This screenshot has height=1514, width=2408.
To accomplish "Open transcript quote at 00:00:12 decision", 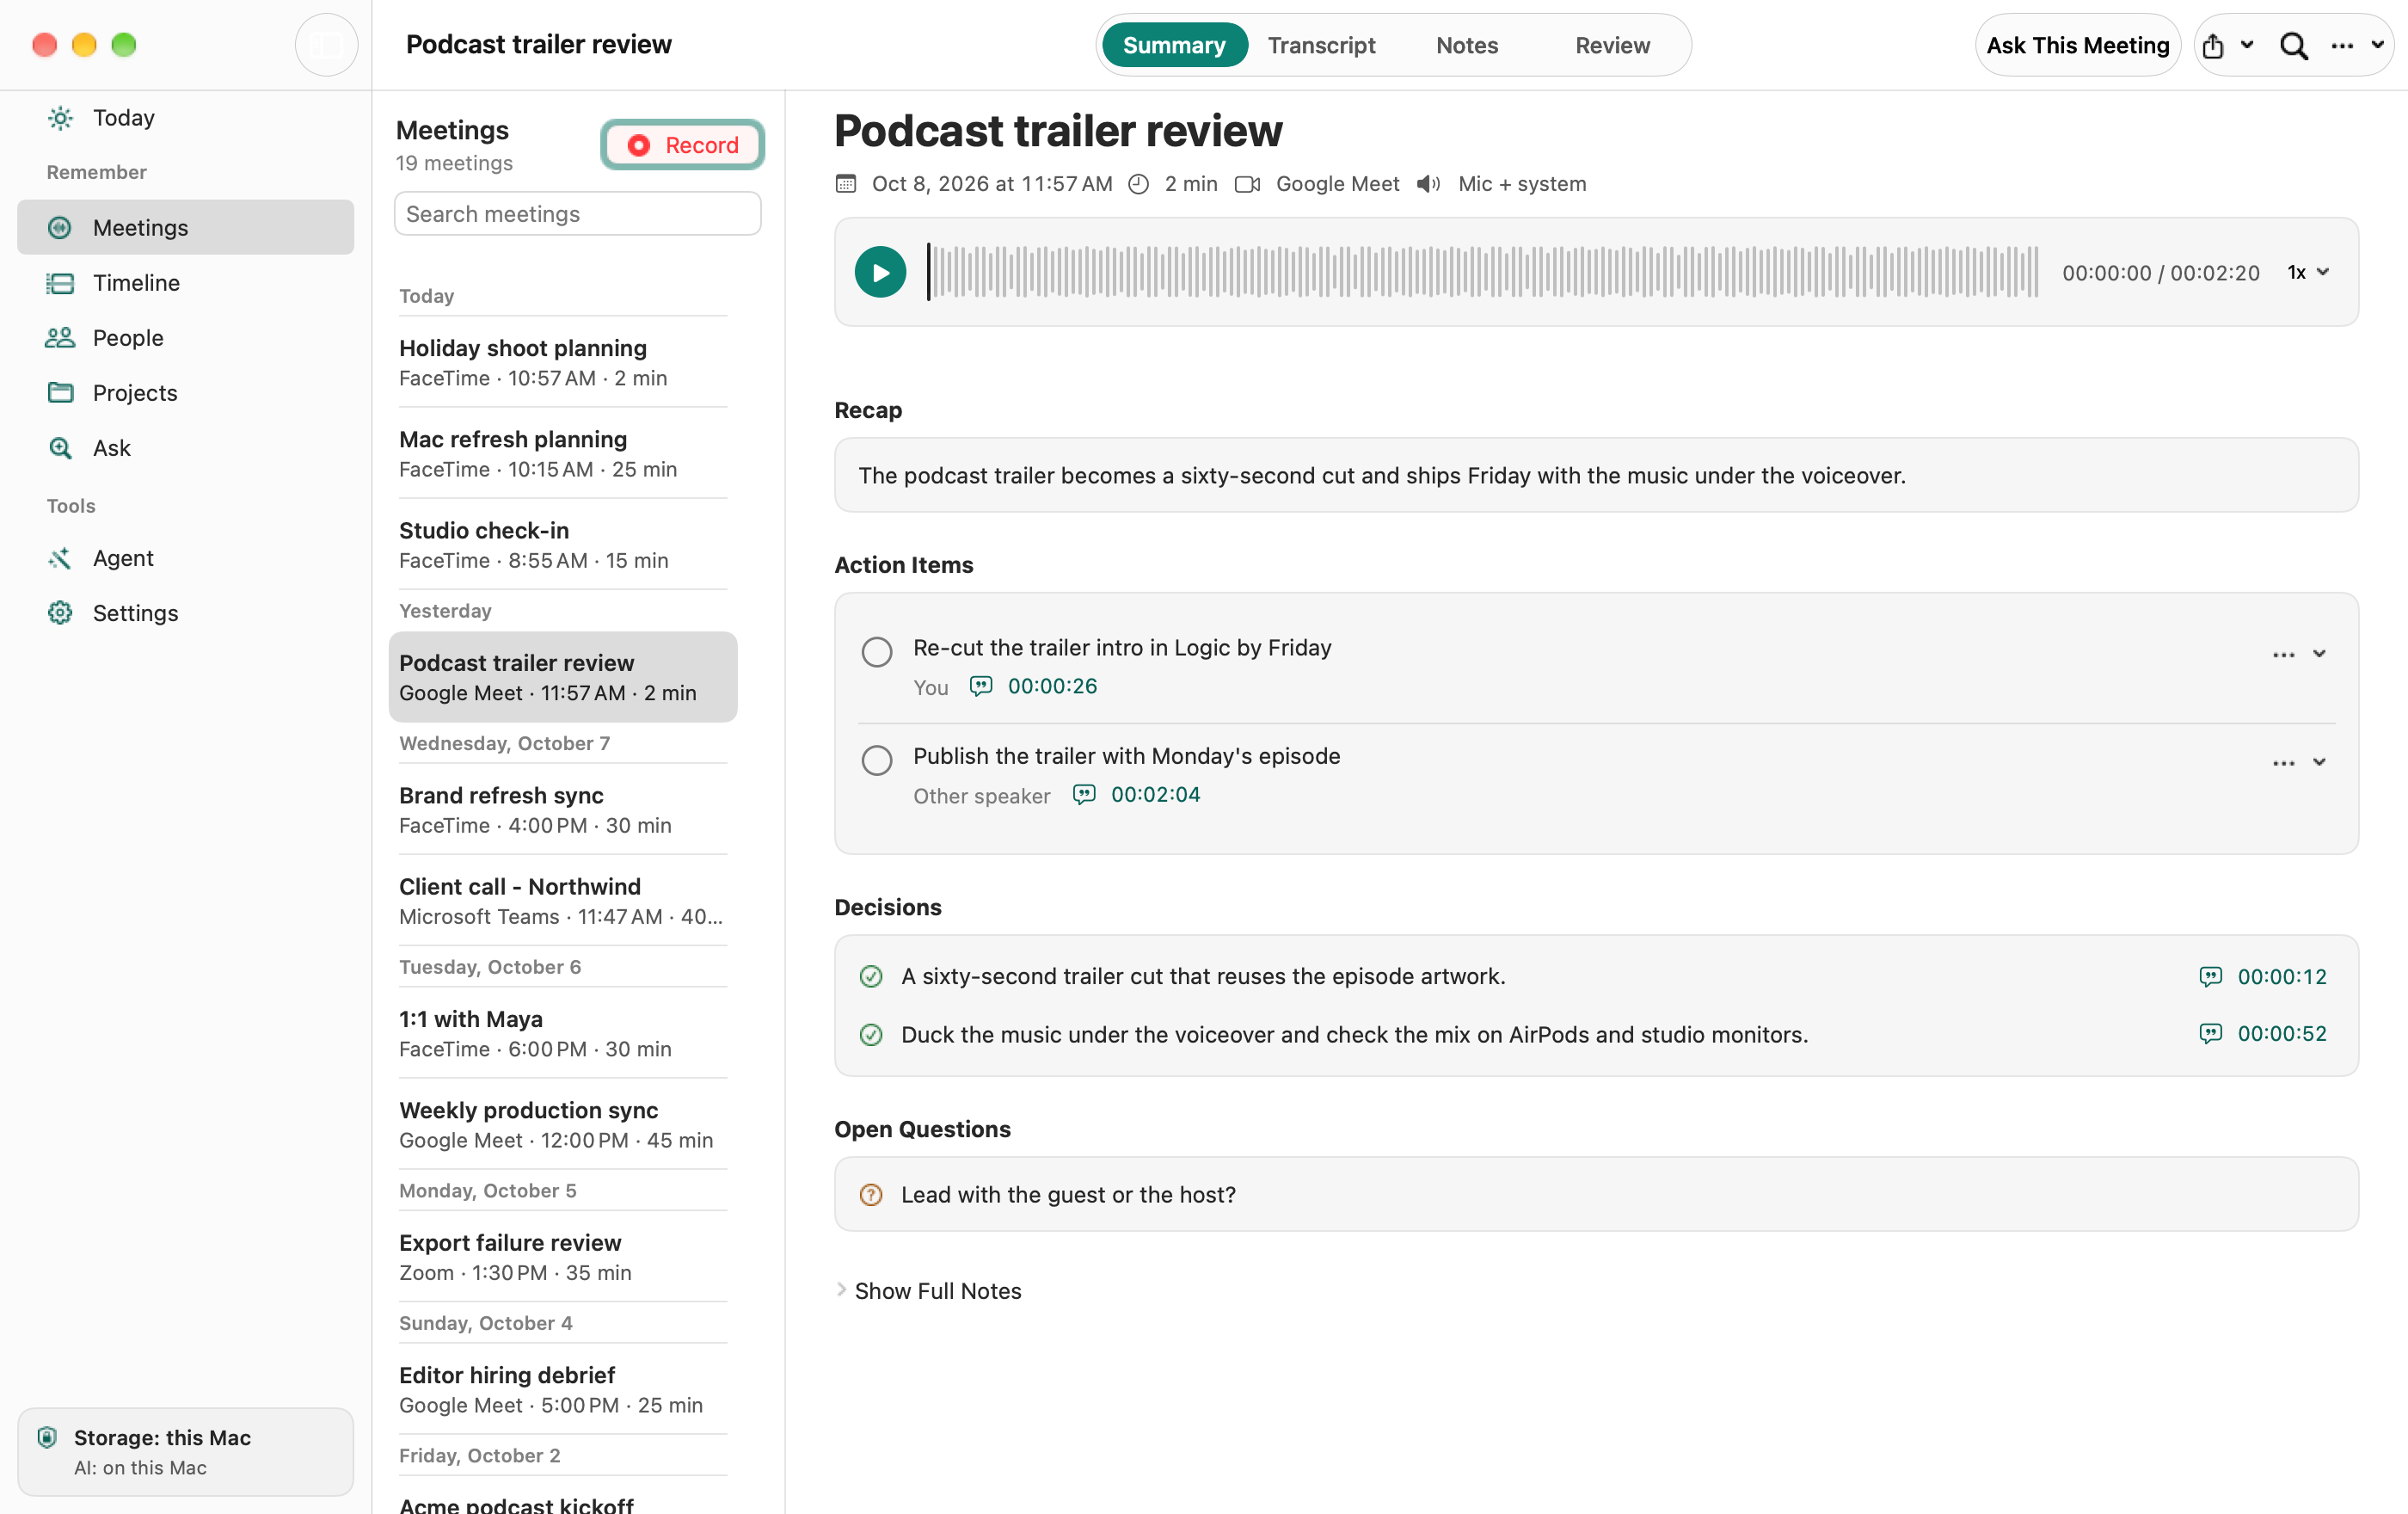I will pyautogui.click(x=2263, y=976).
